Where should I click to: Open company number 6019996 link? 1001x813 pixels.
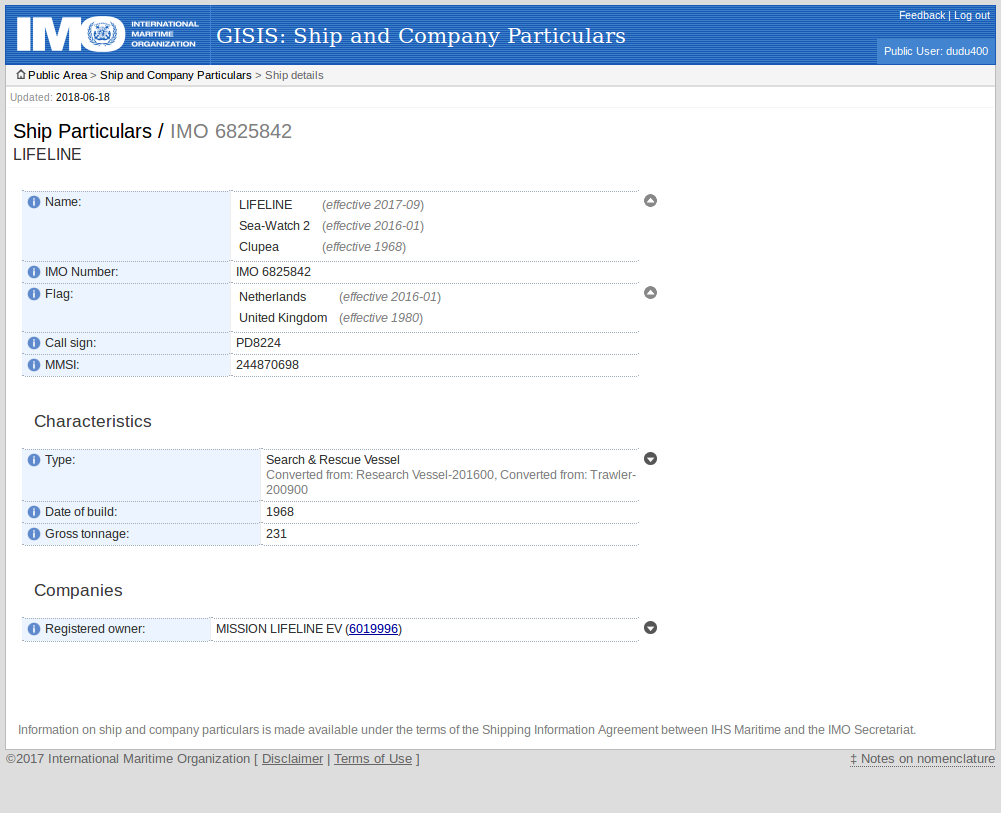[373, 629]
